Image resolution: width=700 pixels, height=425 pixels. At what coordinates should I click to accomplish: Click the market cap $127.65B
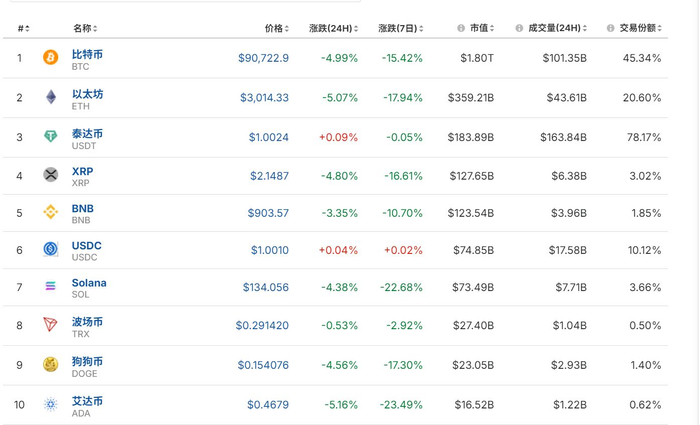click(x=472, y=176)
